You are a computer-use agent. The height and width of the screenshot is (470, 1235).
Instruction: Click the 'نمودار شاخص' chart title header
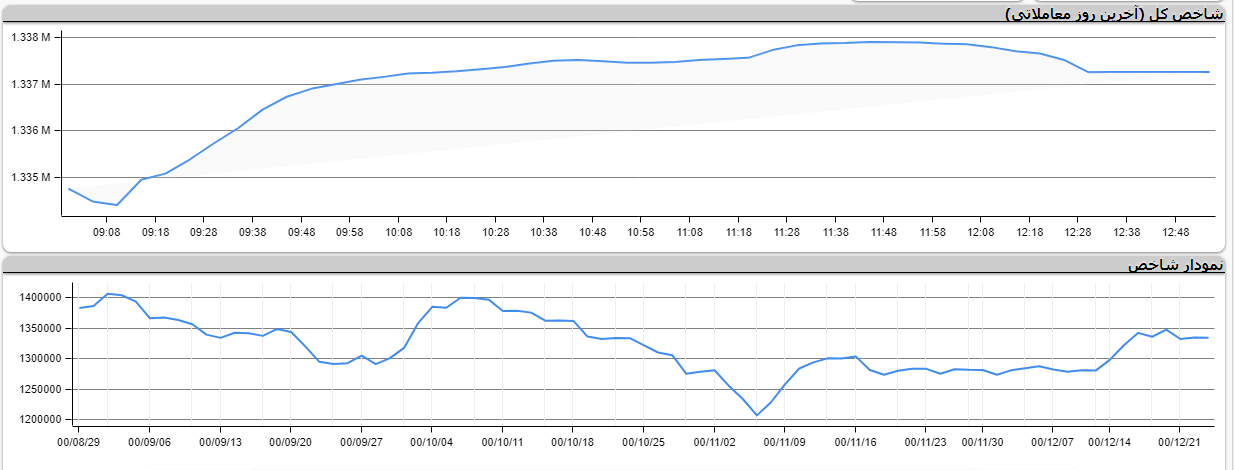point(1175,265)
